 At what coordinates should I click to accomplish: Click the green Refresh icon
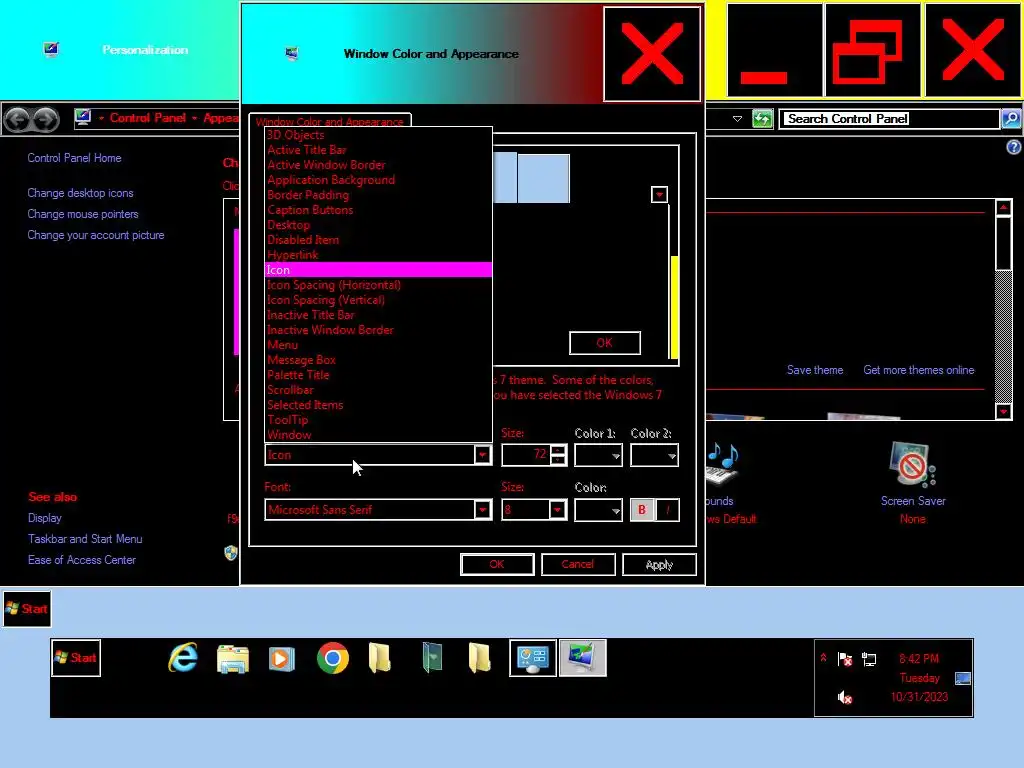(x=762, y=119)
